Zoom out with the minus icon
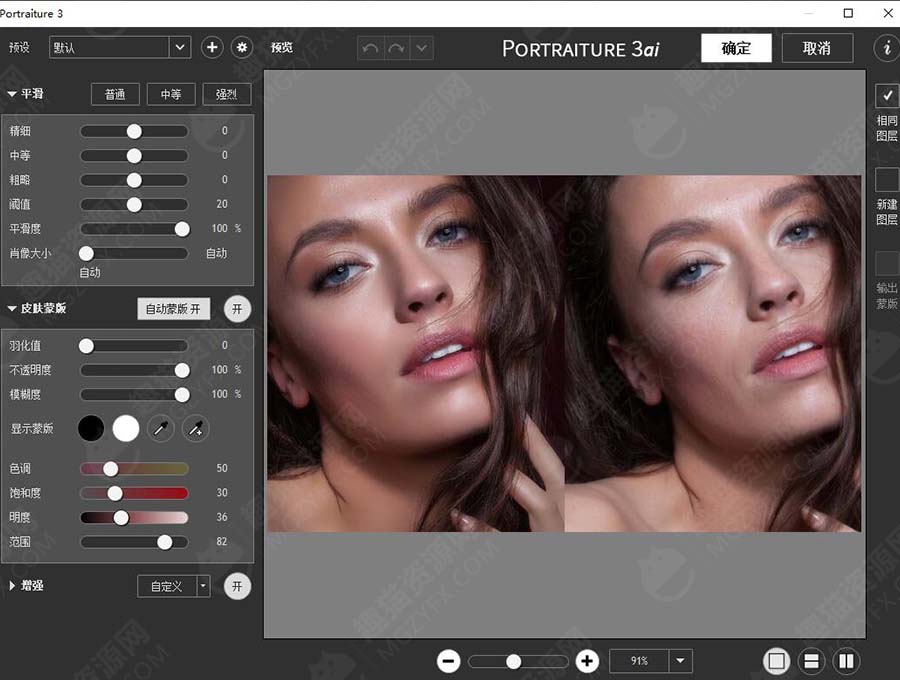The width and height of the screenshot is (900, 680). click(448, 661)
